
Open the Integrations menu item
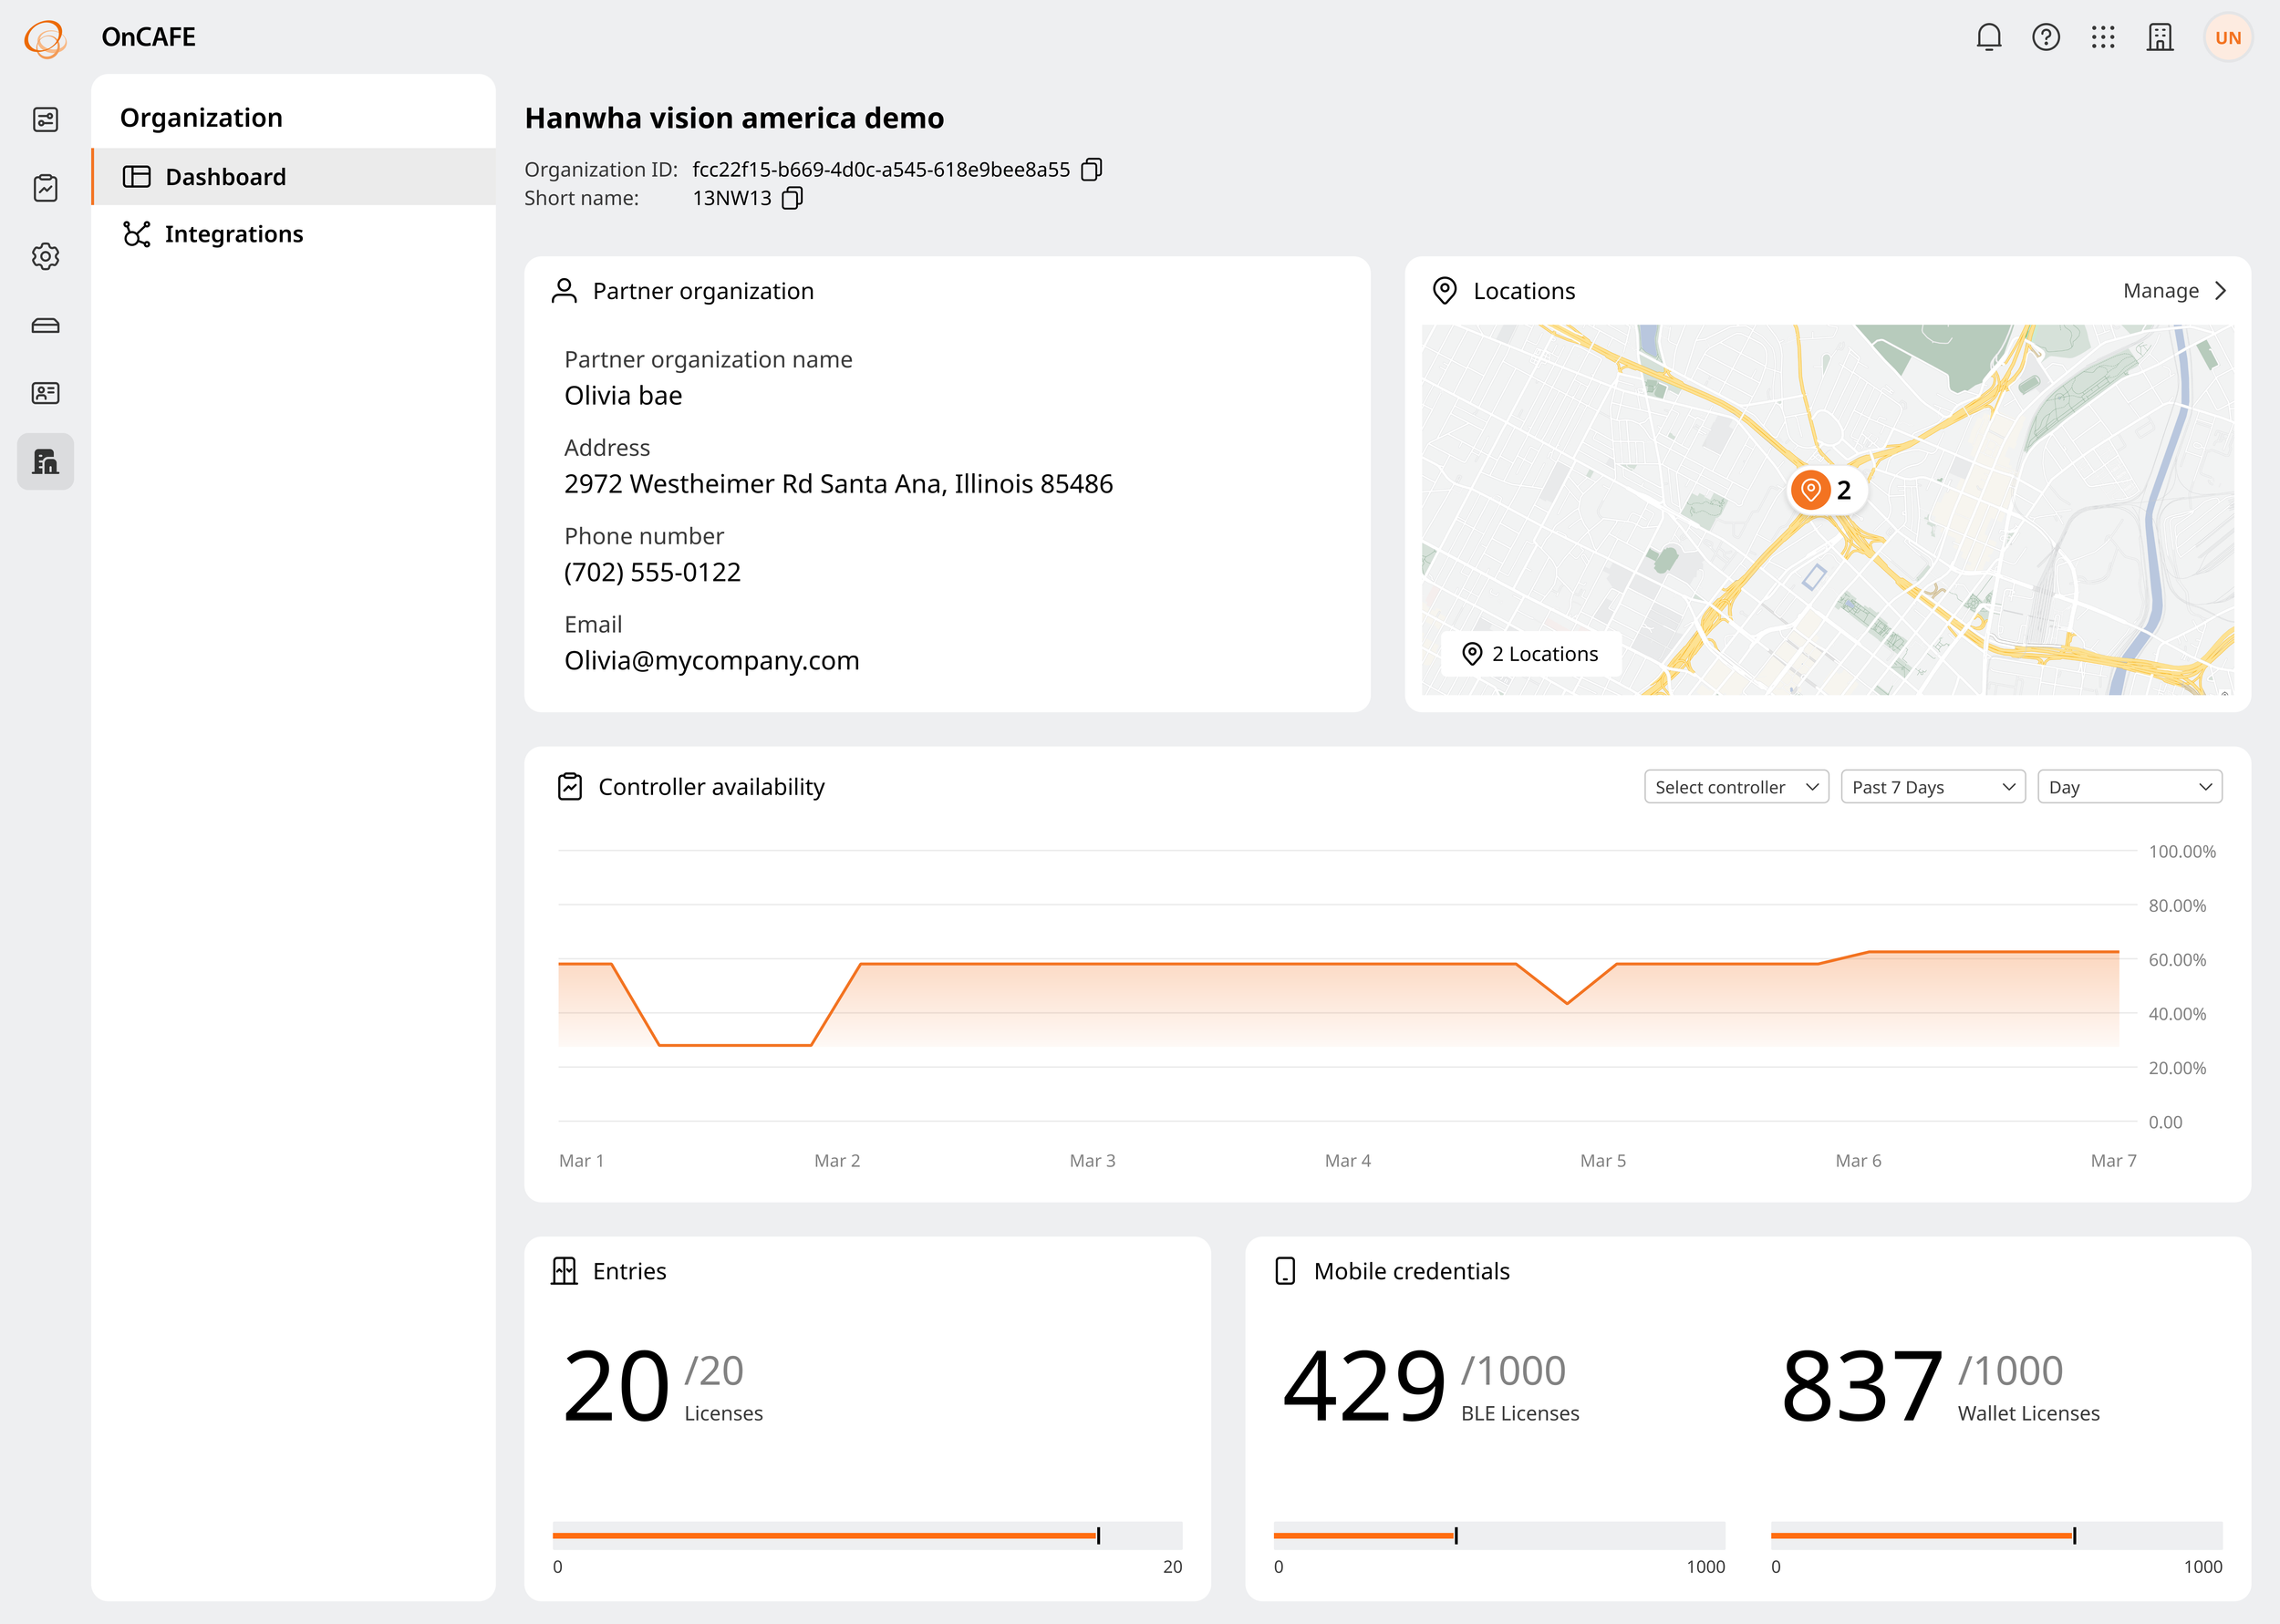294,234
